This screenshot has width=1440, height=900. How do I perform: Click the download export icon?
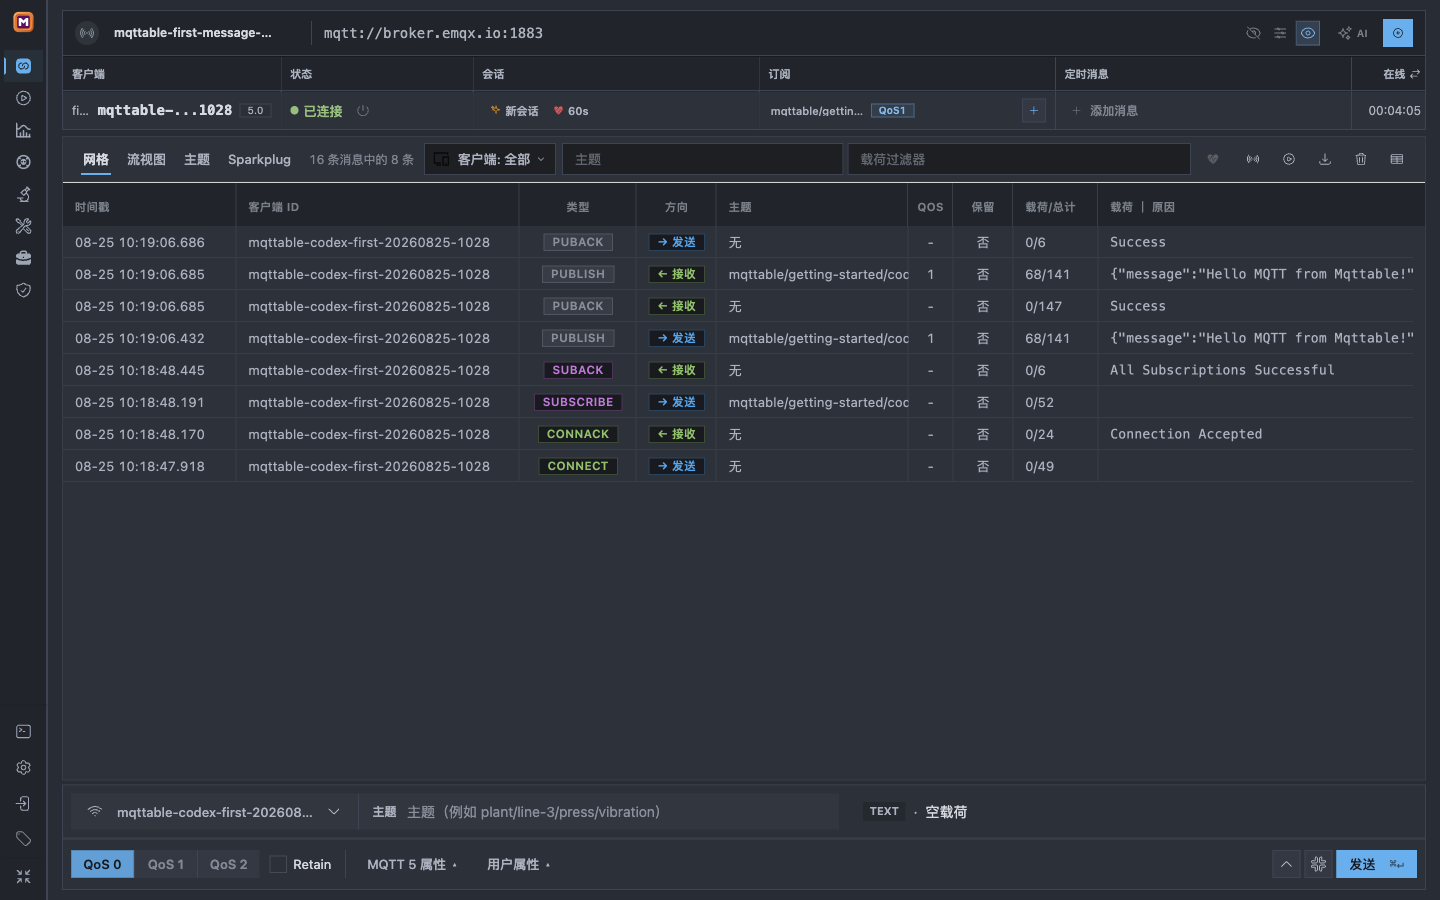click(x=1325, y=159)
